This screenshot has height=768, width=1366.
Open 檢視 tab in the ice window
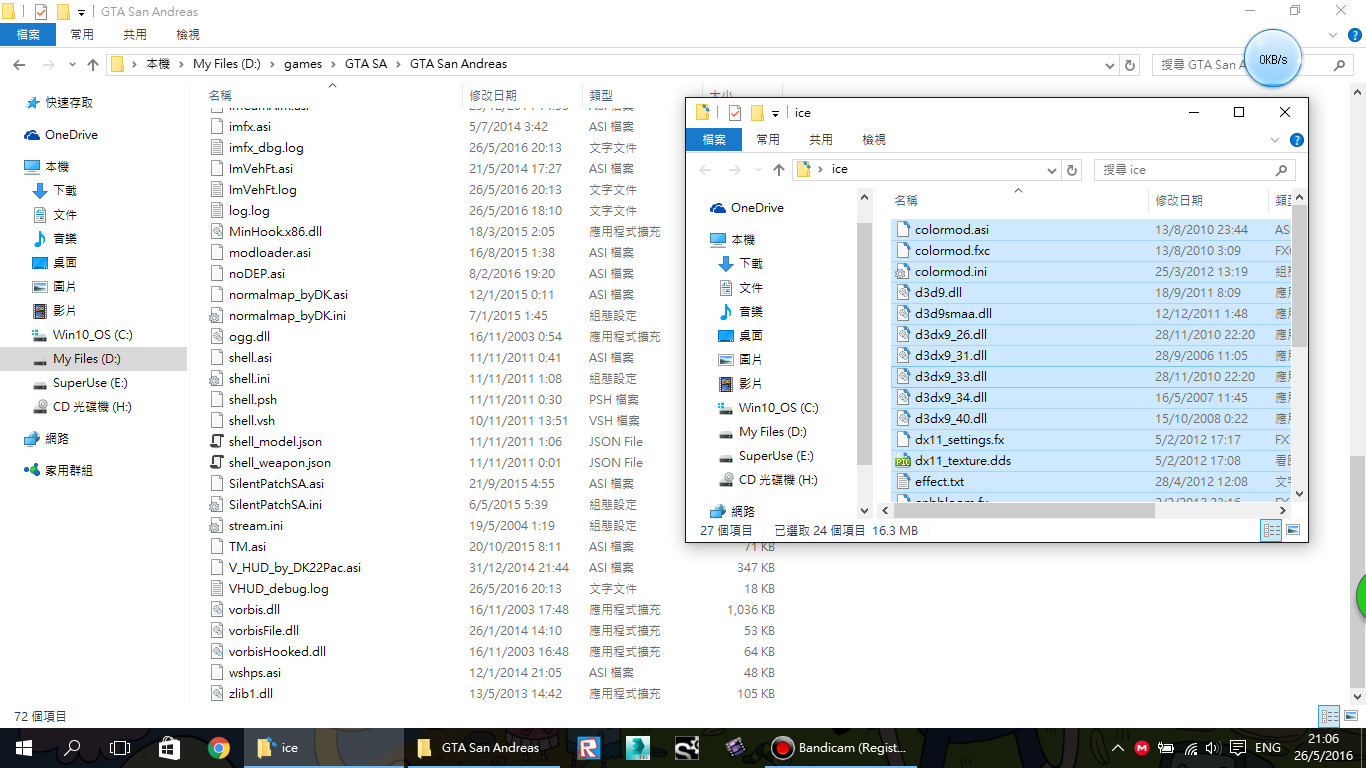pos(874,140)
